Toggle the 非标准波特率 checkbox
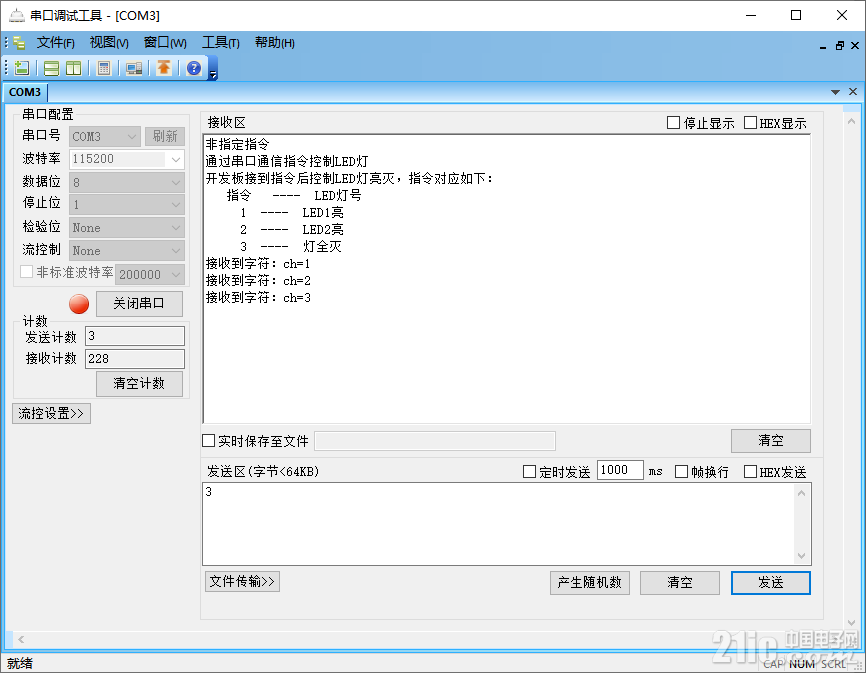The width and height of the screenshot is (866, 673). 26,272
